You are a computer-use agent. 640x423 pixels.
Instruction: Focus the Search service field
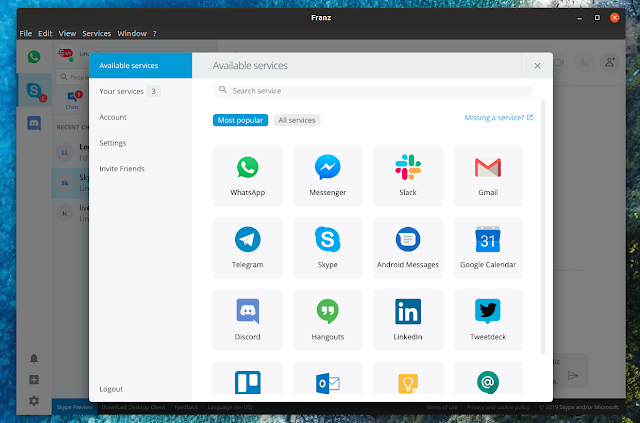[373, 91]
